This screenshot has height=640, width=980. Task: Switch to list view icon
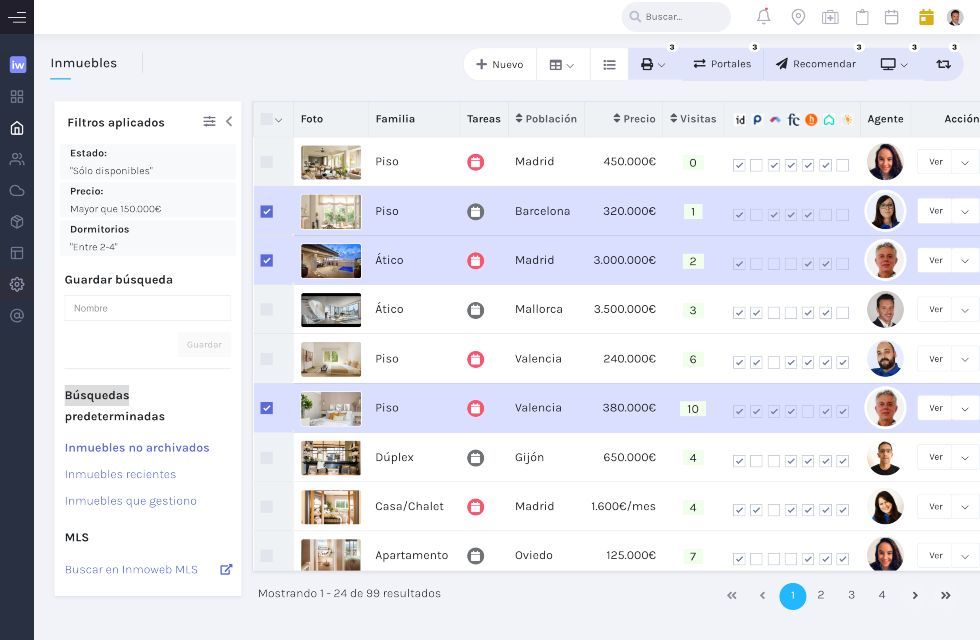tap(609, 64)
